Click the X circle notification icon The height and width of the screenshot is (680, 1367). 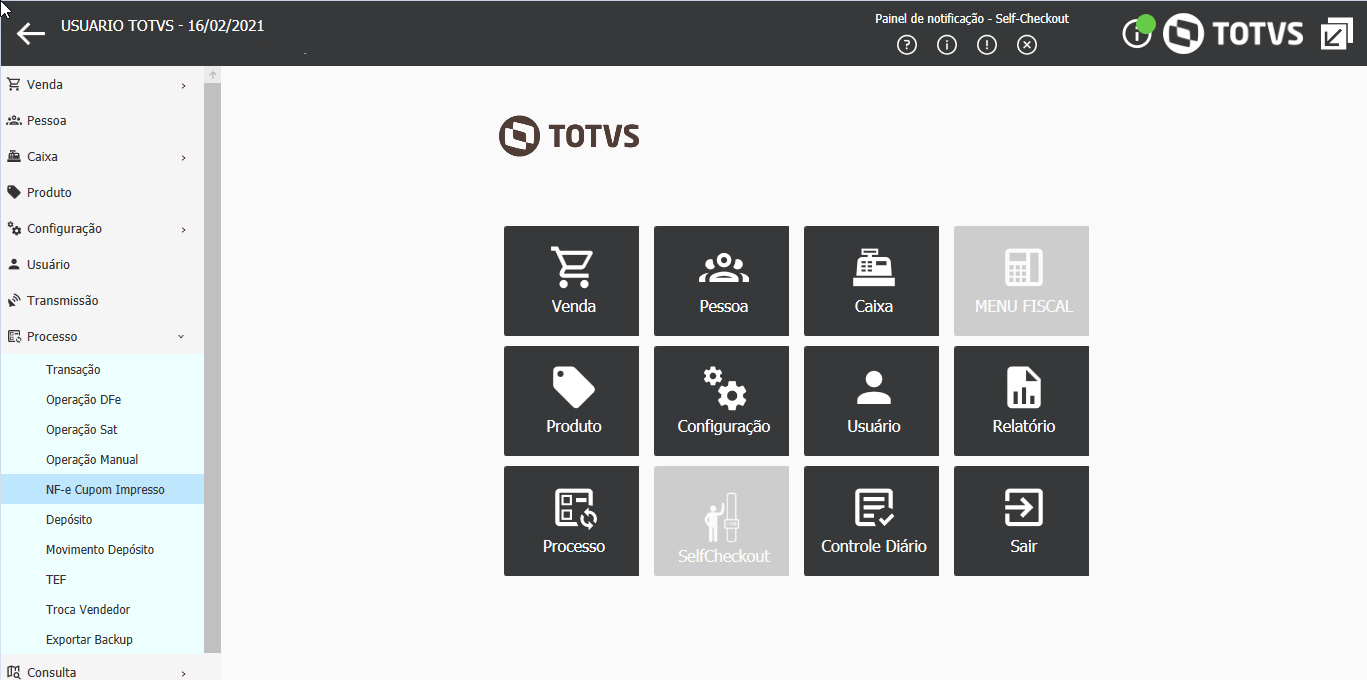1027,45
